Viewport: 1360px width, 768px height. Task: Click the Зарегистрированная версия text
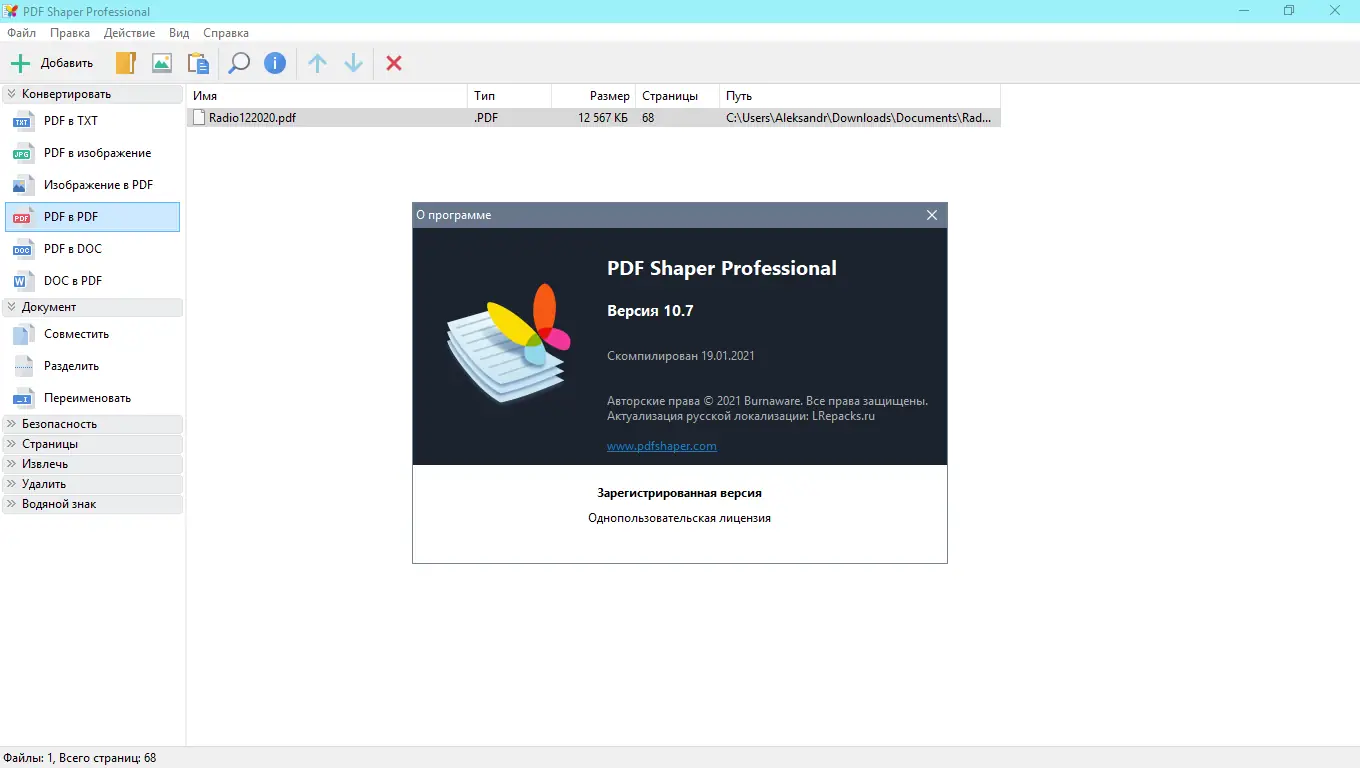pyautogui.click(x=680, y=493)
